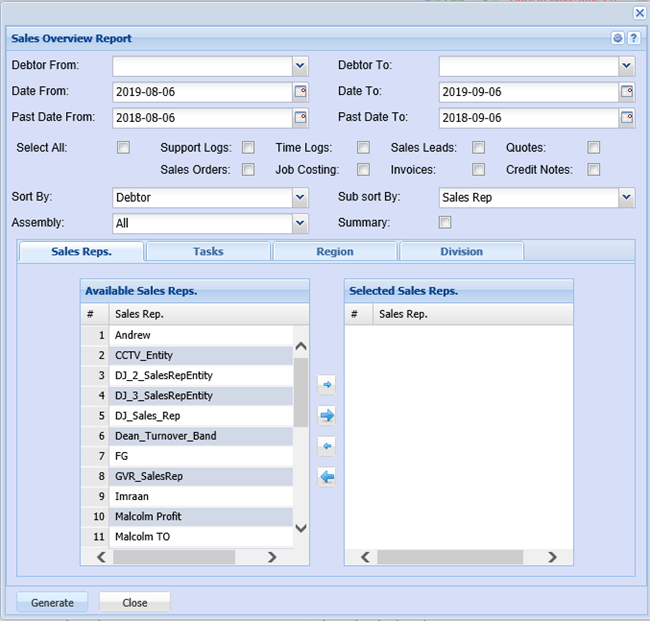Open the Date From calendar picker

(300, 92)
